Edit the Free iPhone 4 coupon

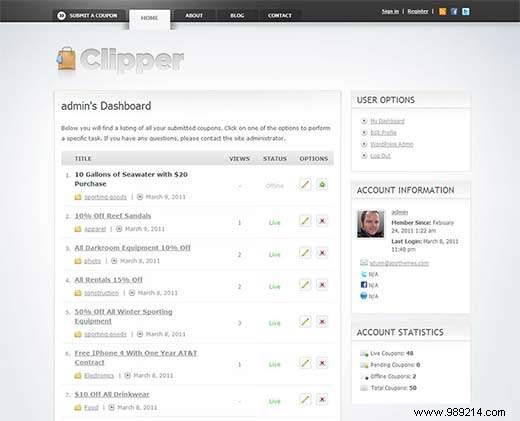(x=305, y=363)
